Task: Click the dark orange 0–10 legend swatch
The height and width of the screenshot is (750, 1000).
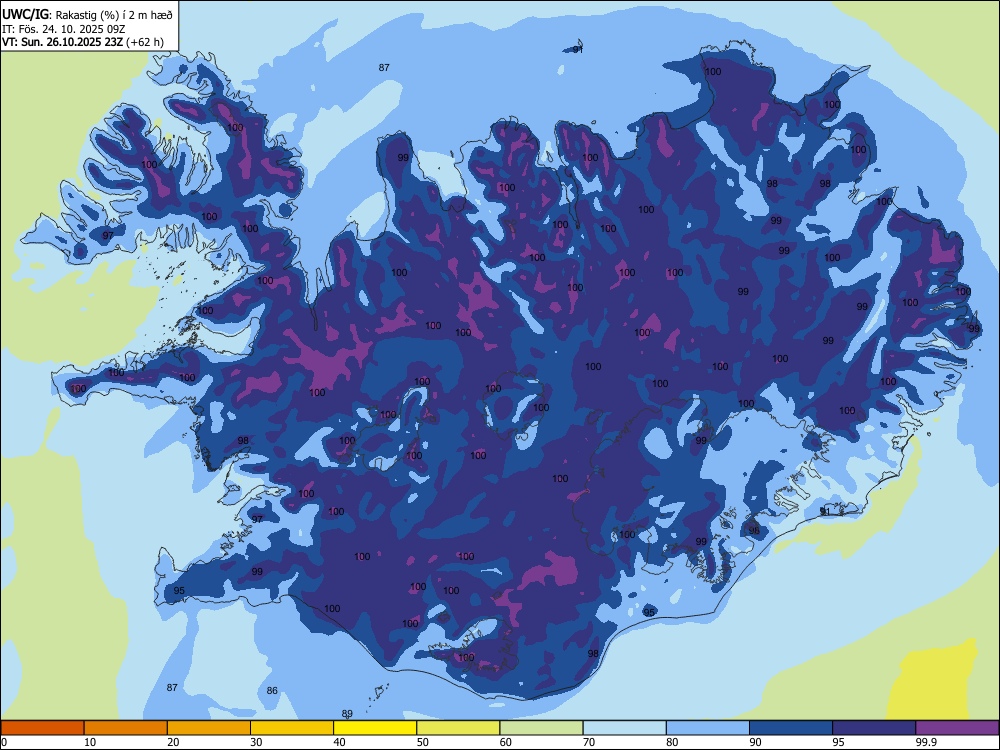Action: point(42,728)
